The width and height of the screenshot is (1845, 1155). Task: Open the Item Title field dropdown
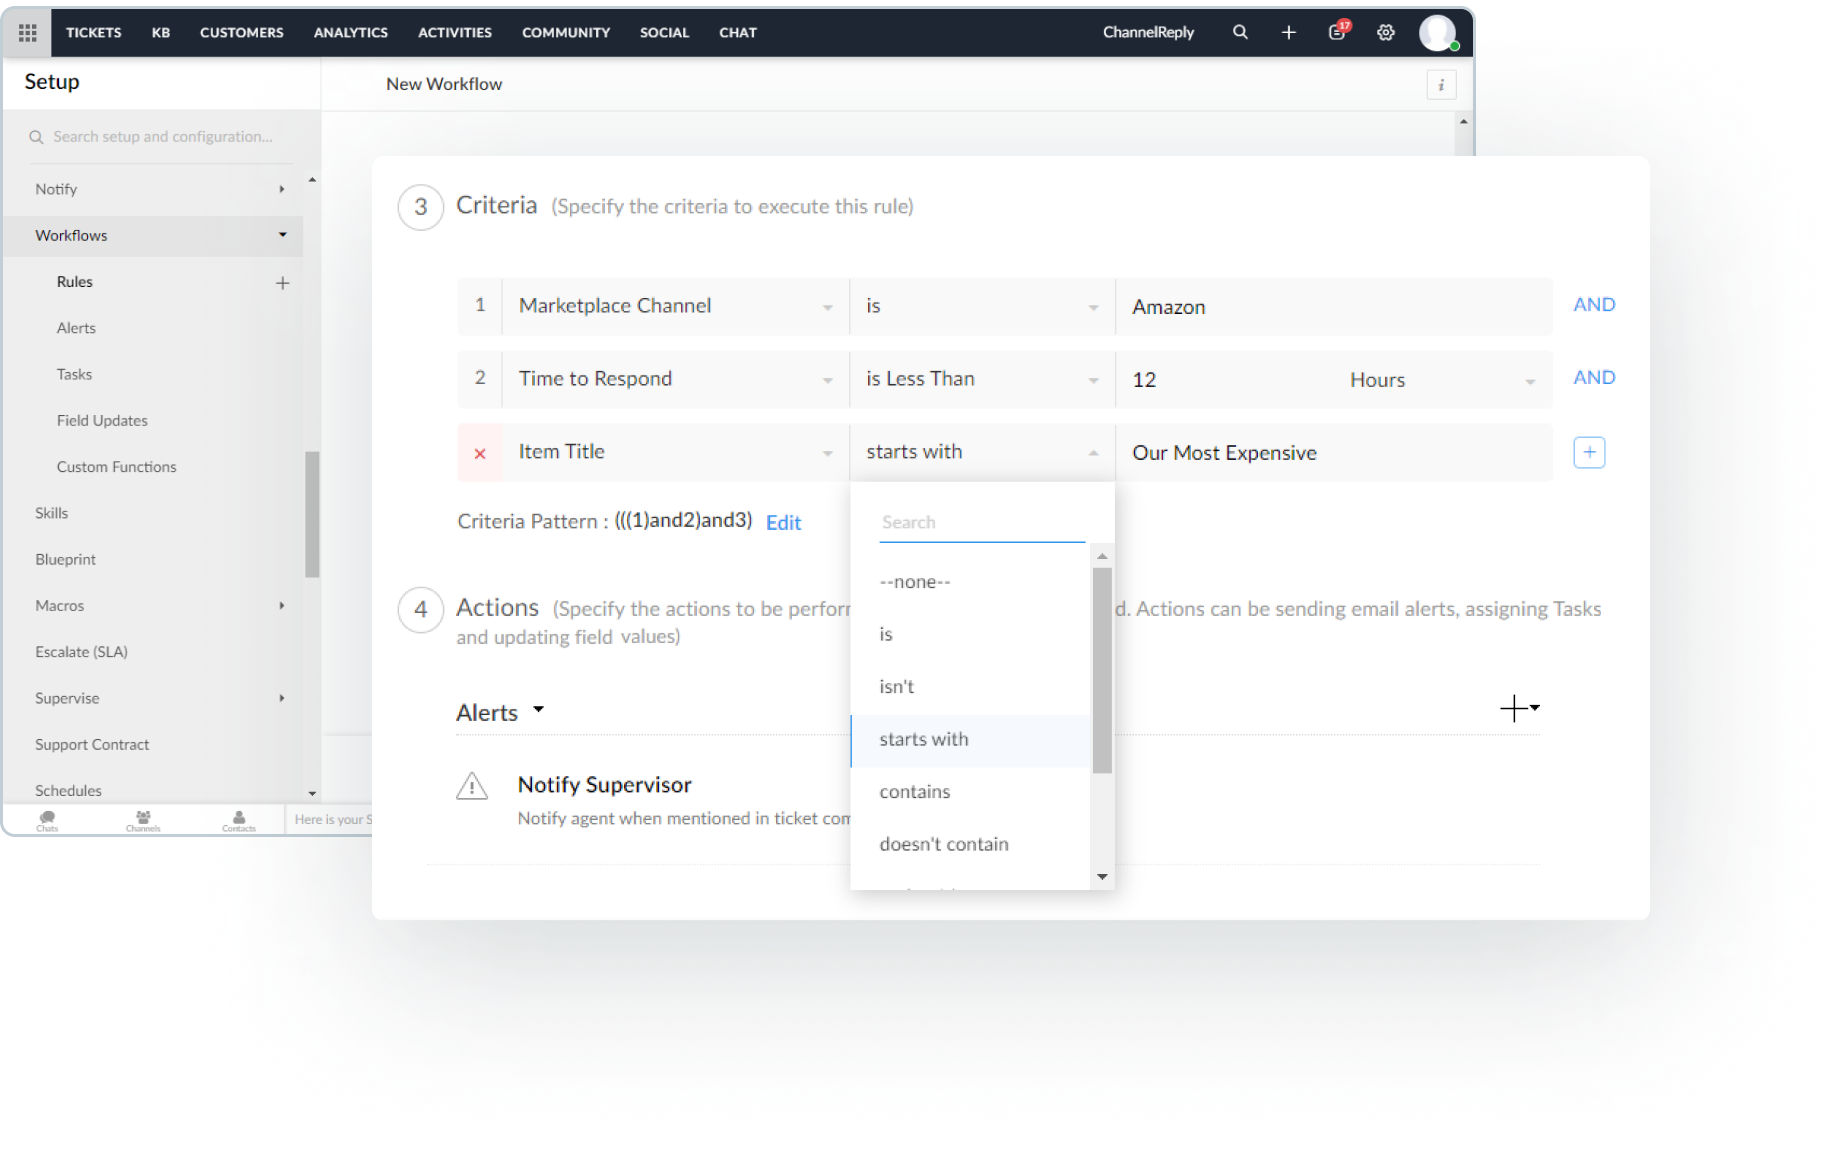(675, 452)
